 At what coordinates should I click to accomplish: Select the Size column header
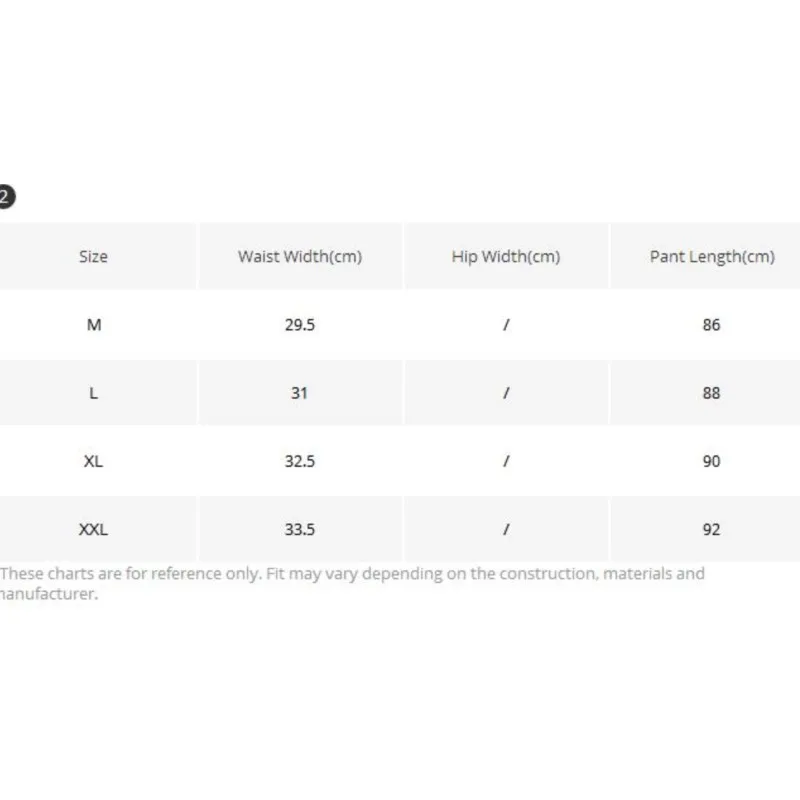[93, 257]
